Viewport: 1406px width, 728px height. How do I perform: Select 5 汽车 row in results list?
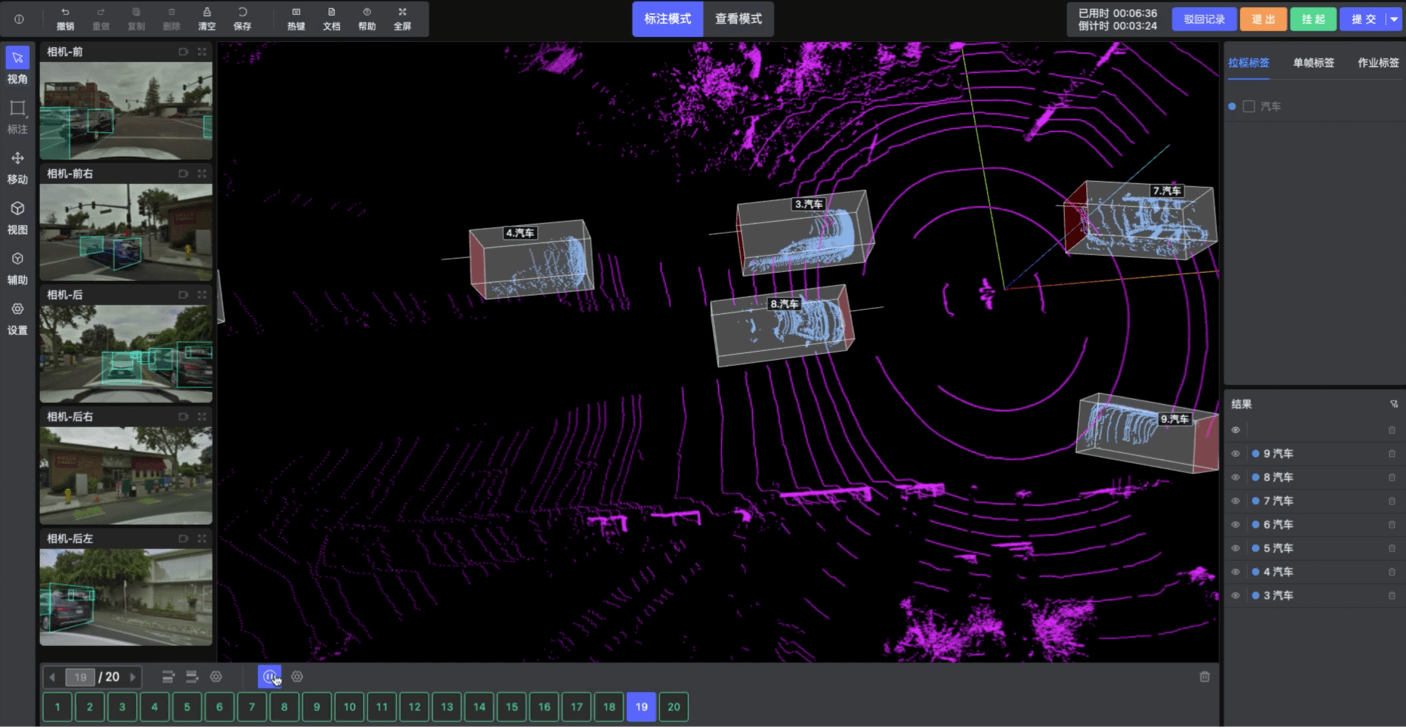click(x=1314, y=549)
